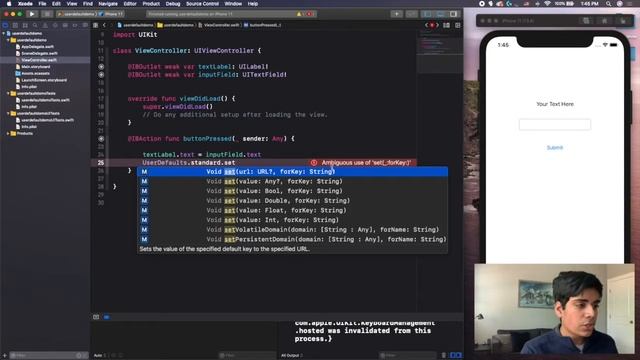Click textLabel outlet connection circle in gutter

tap(101, 67)
